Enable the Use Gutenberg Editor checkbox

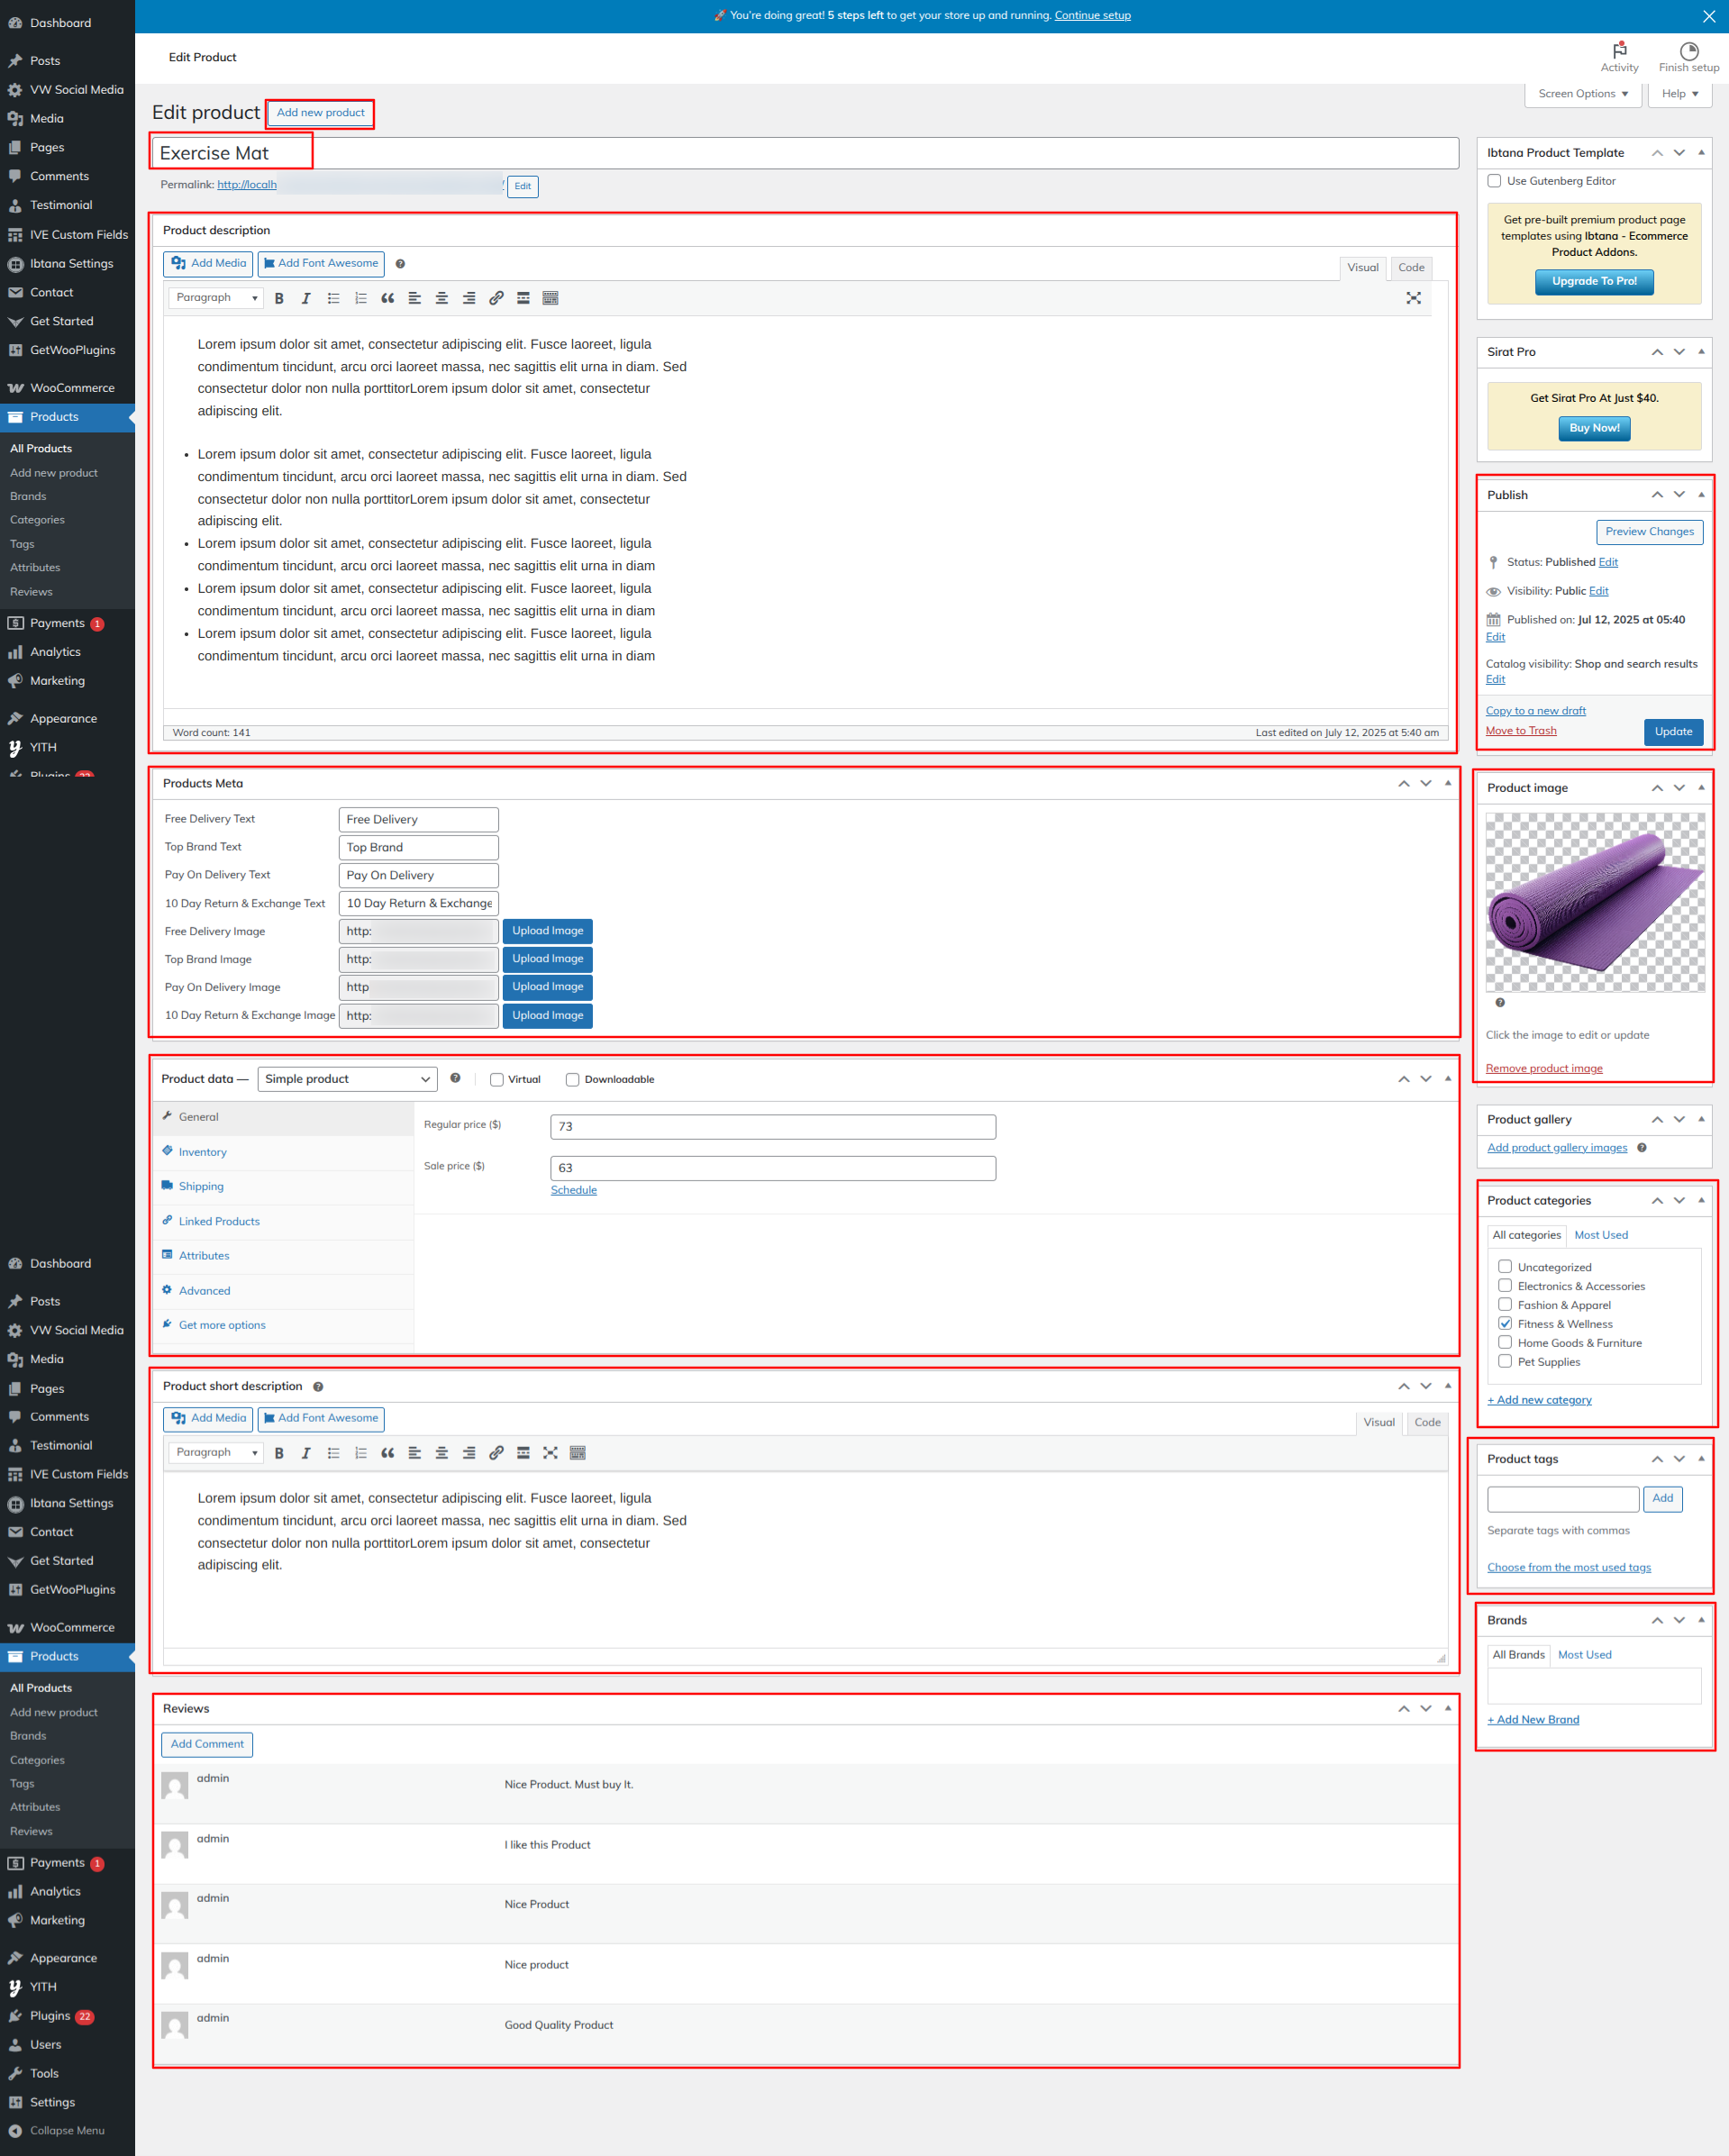click(1494, 181)
